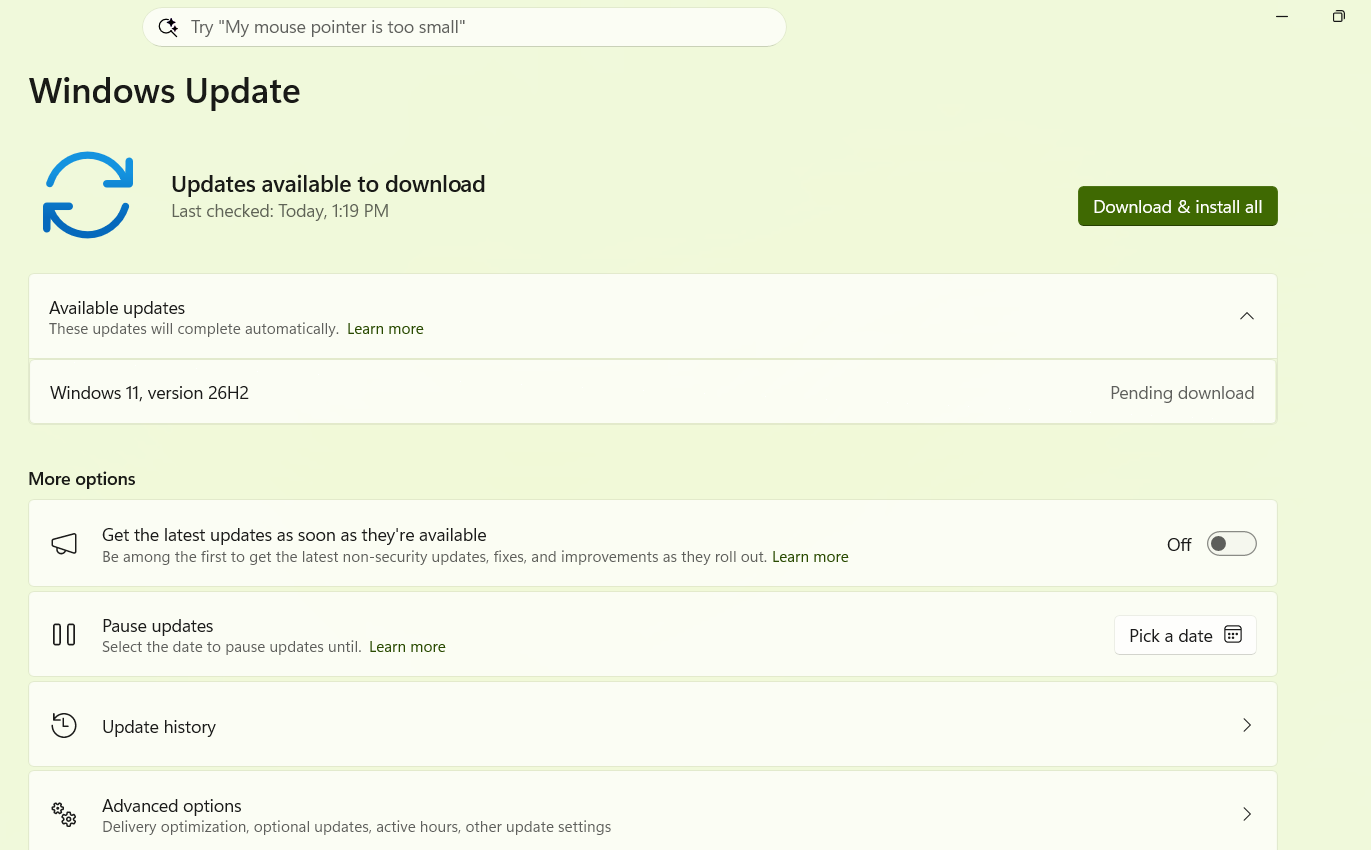Click the Pause updates title text
Screen dimensions: 1371x850
pos(158,626)
